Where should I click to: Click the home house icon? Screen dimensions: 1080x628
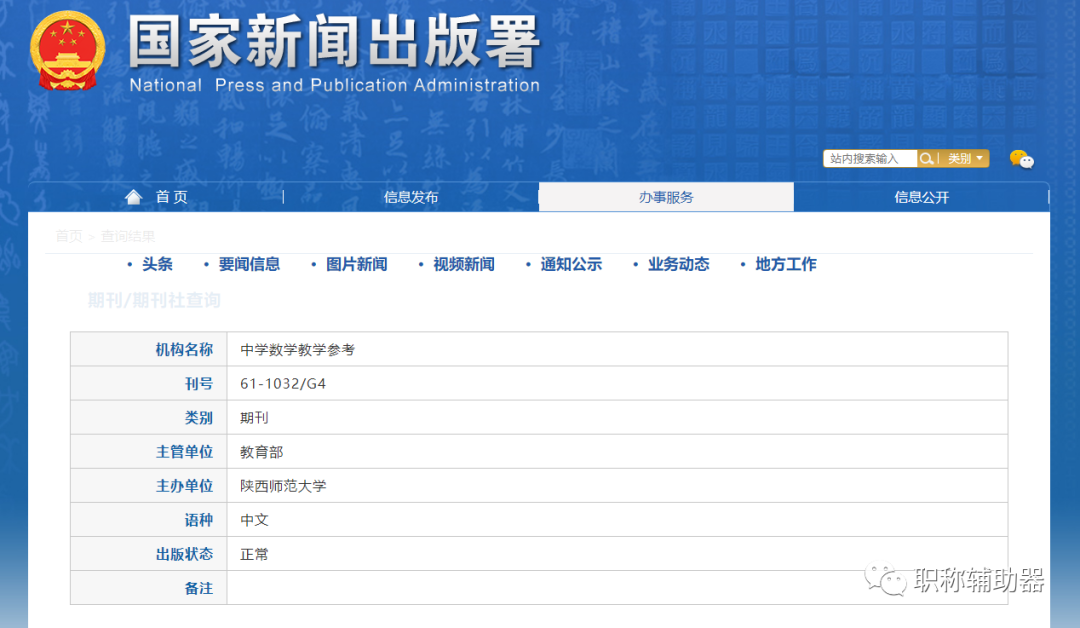point(134,198)
